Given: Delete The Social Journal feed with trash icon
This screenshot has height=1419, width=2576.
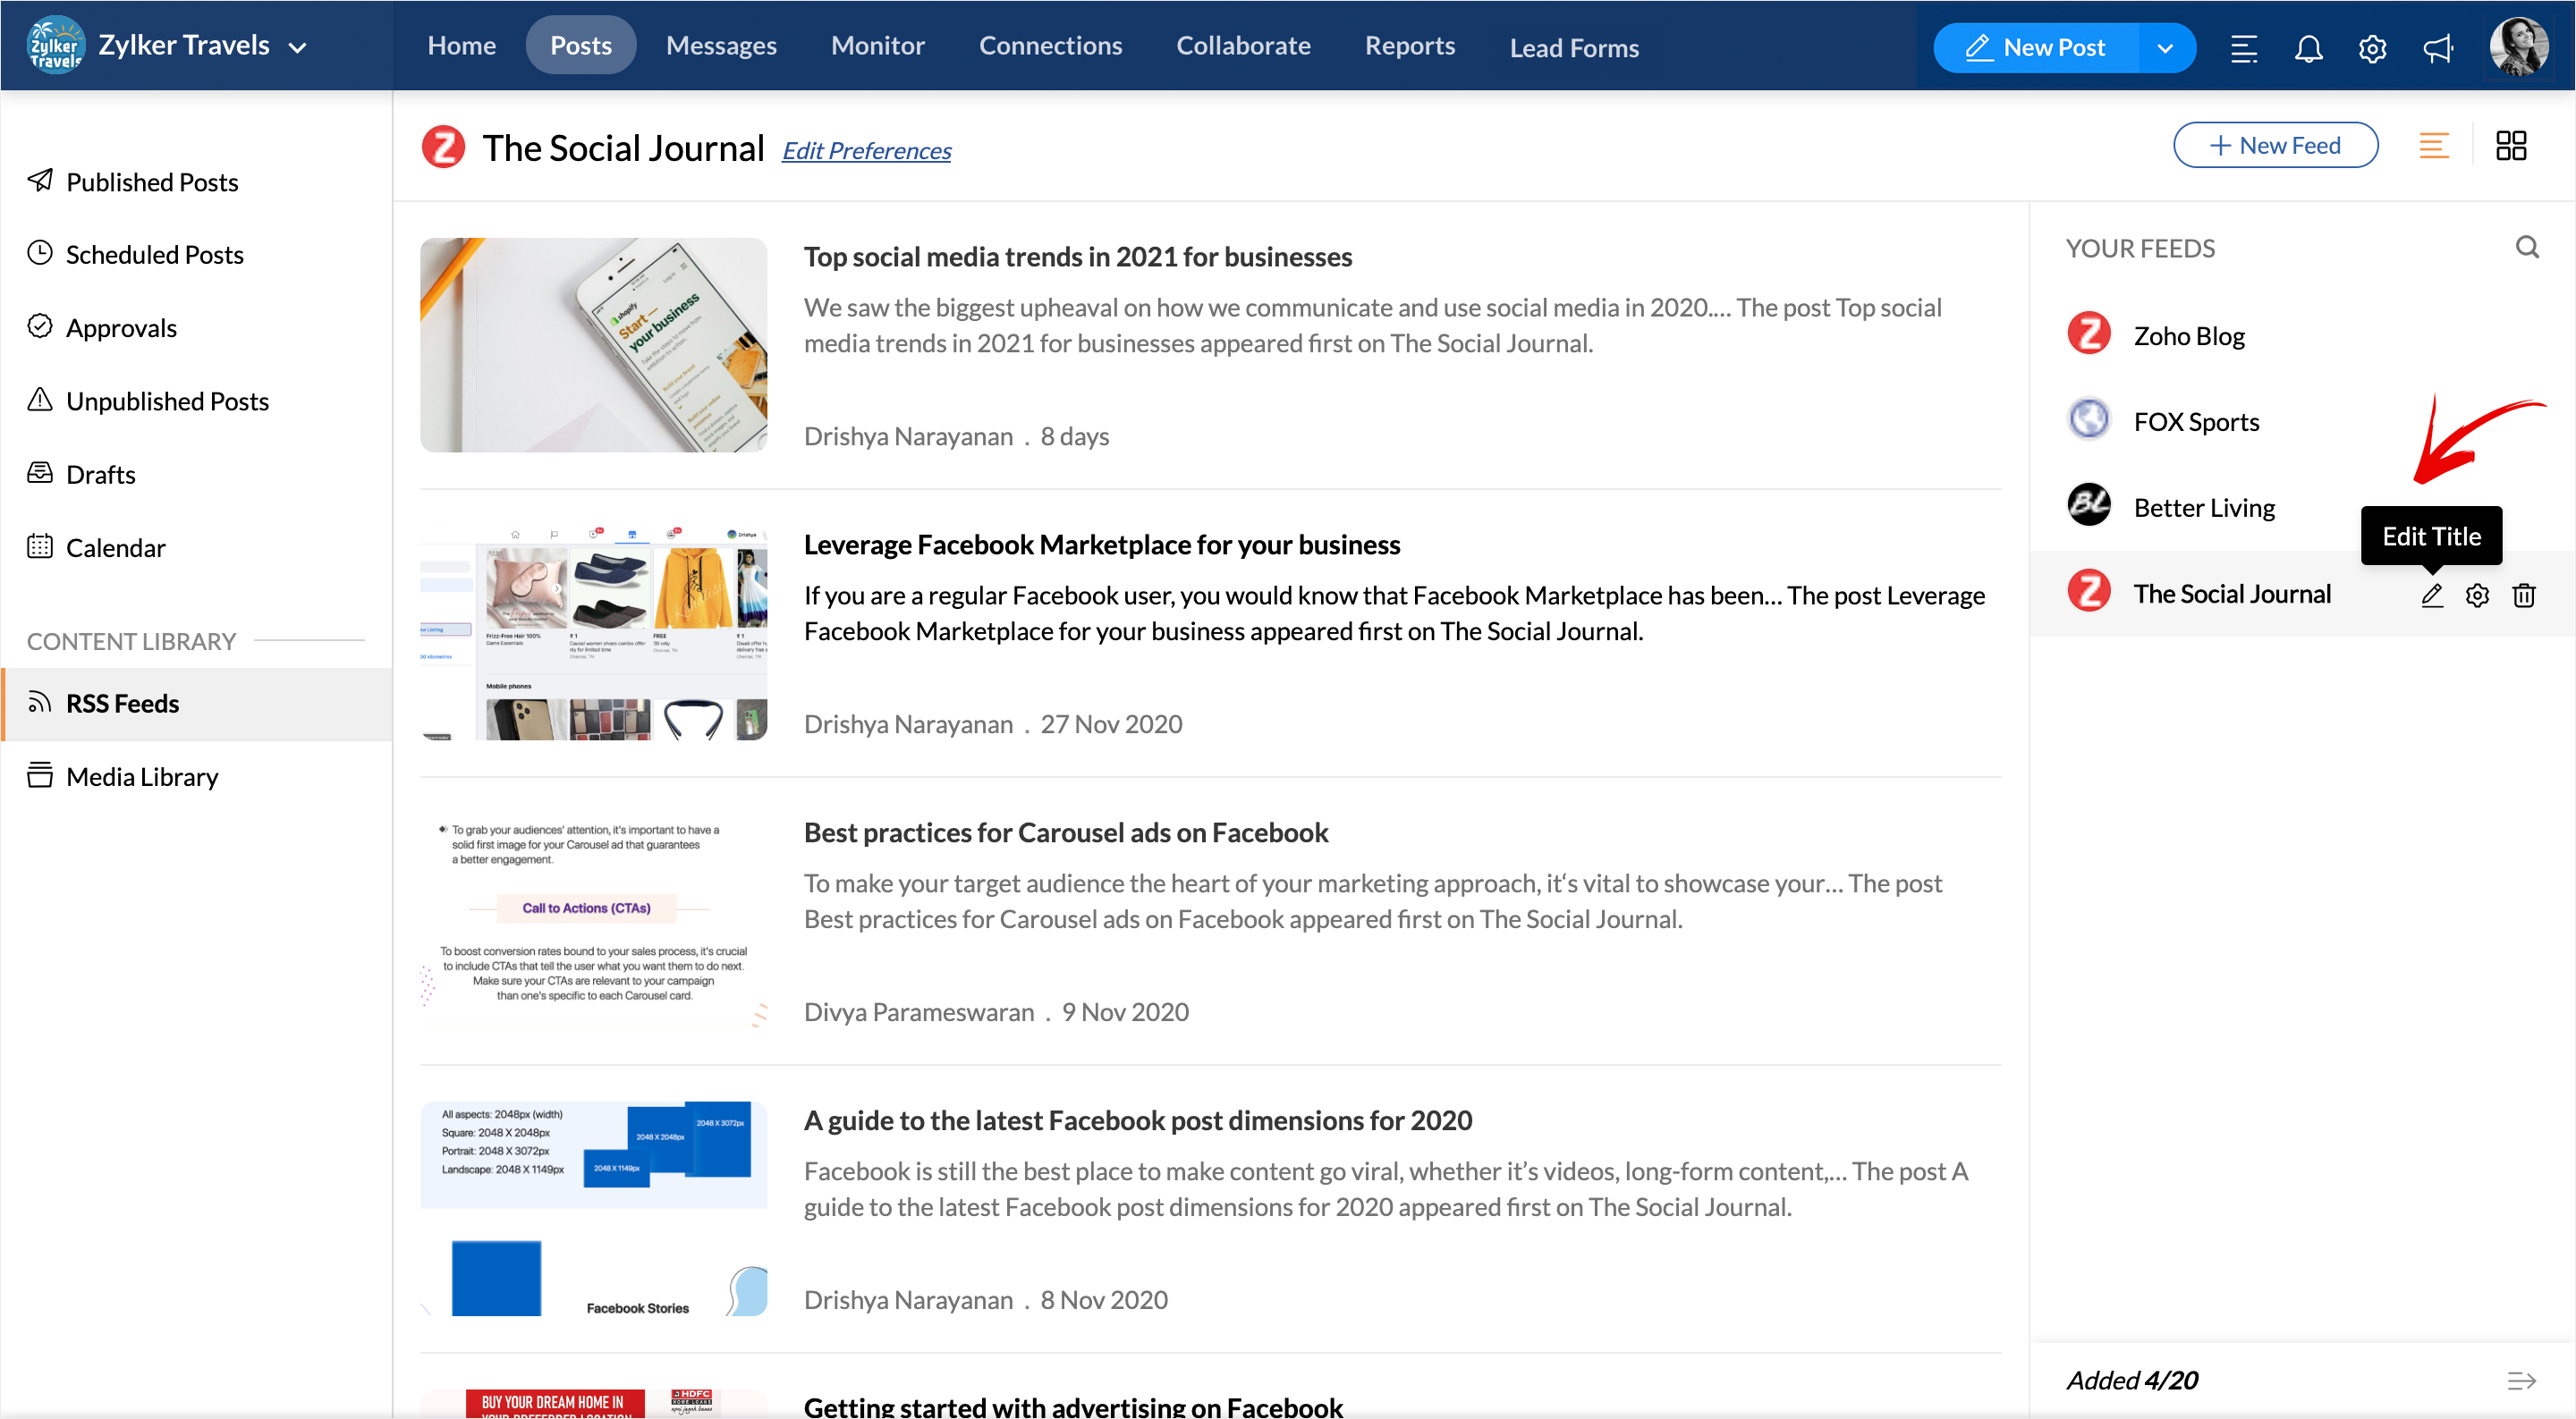Looking at the screenshot, I should 2523,595.
